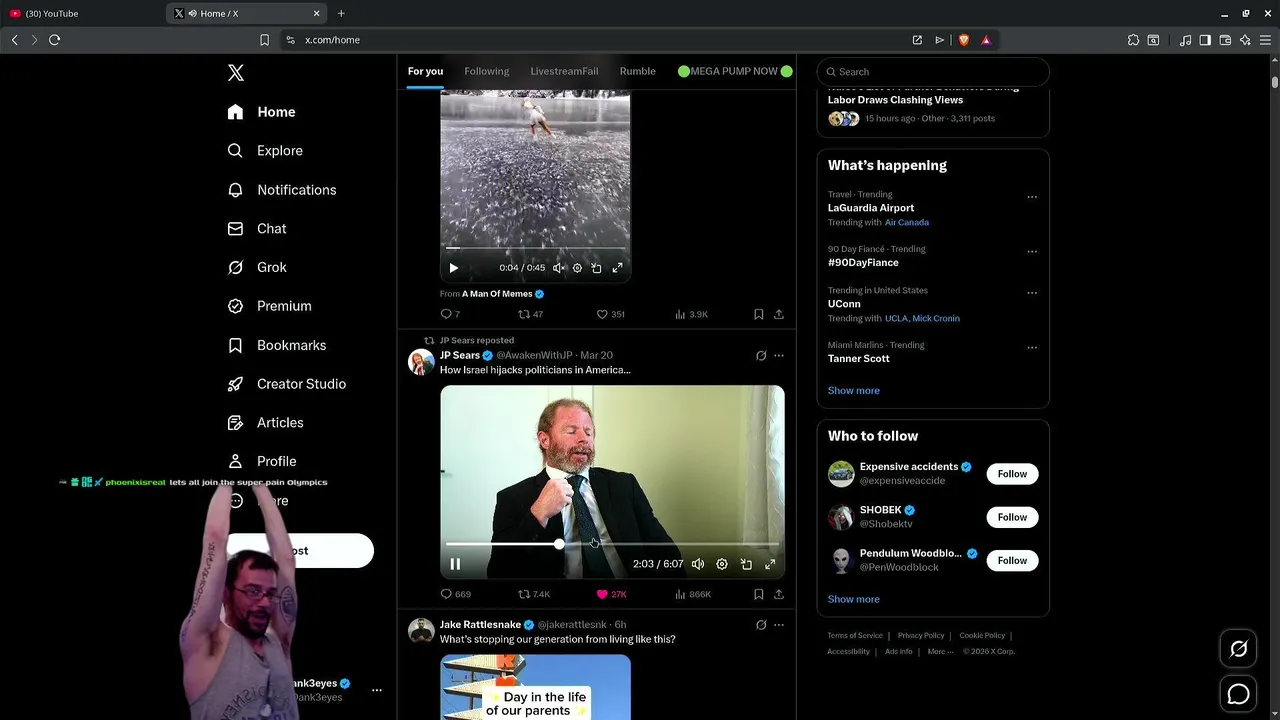The height and width of the screenshot is (720, 1280).
Task: Switch to the For you tab
Action: tap(425, 71)
